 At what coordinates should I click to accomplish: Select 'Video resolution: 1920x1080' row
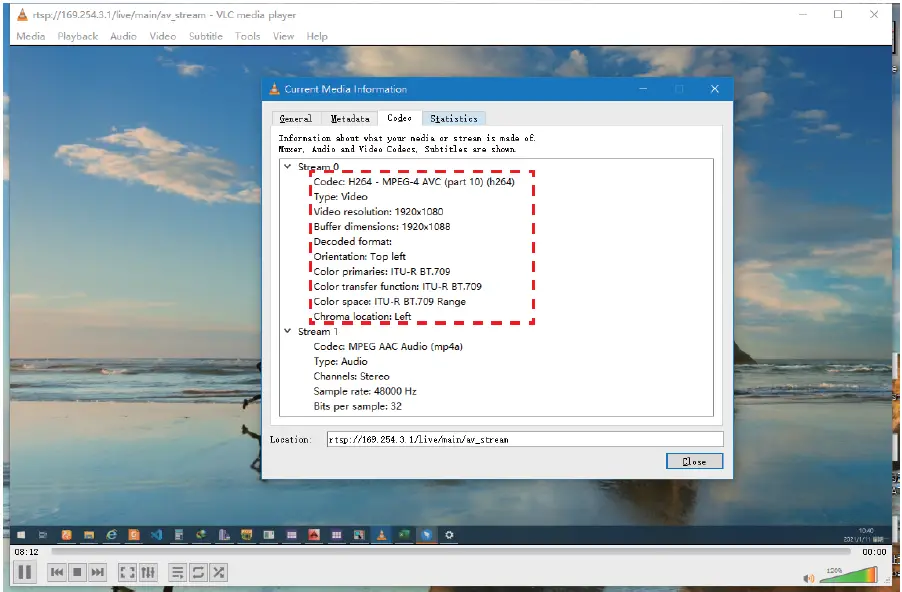(x=378, y=212)
